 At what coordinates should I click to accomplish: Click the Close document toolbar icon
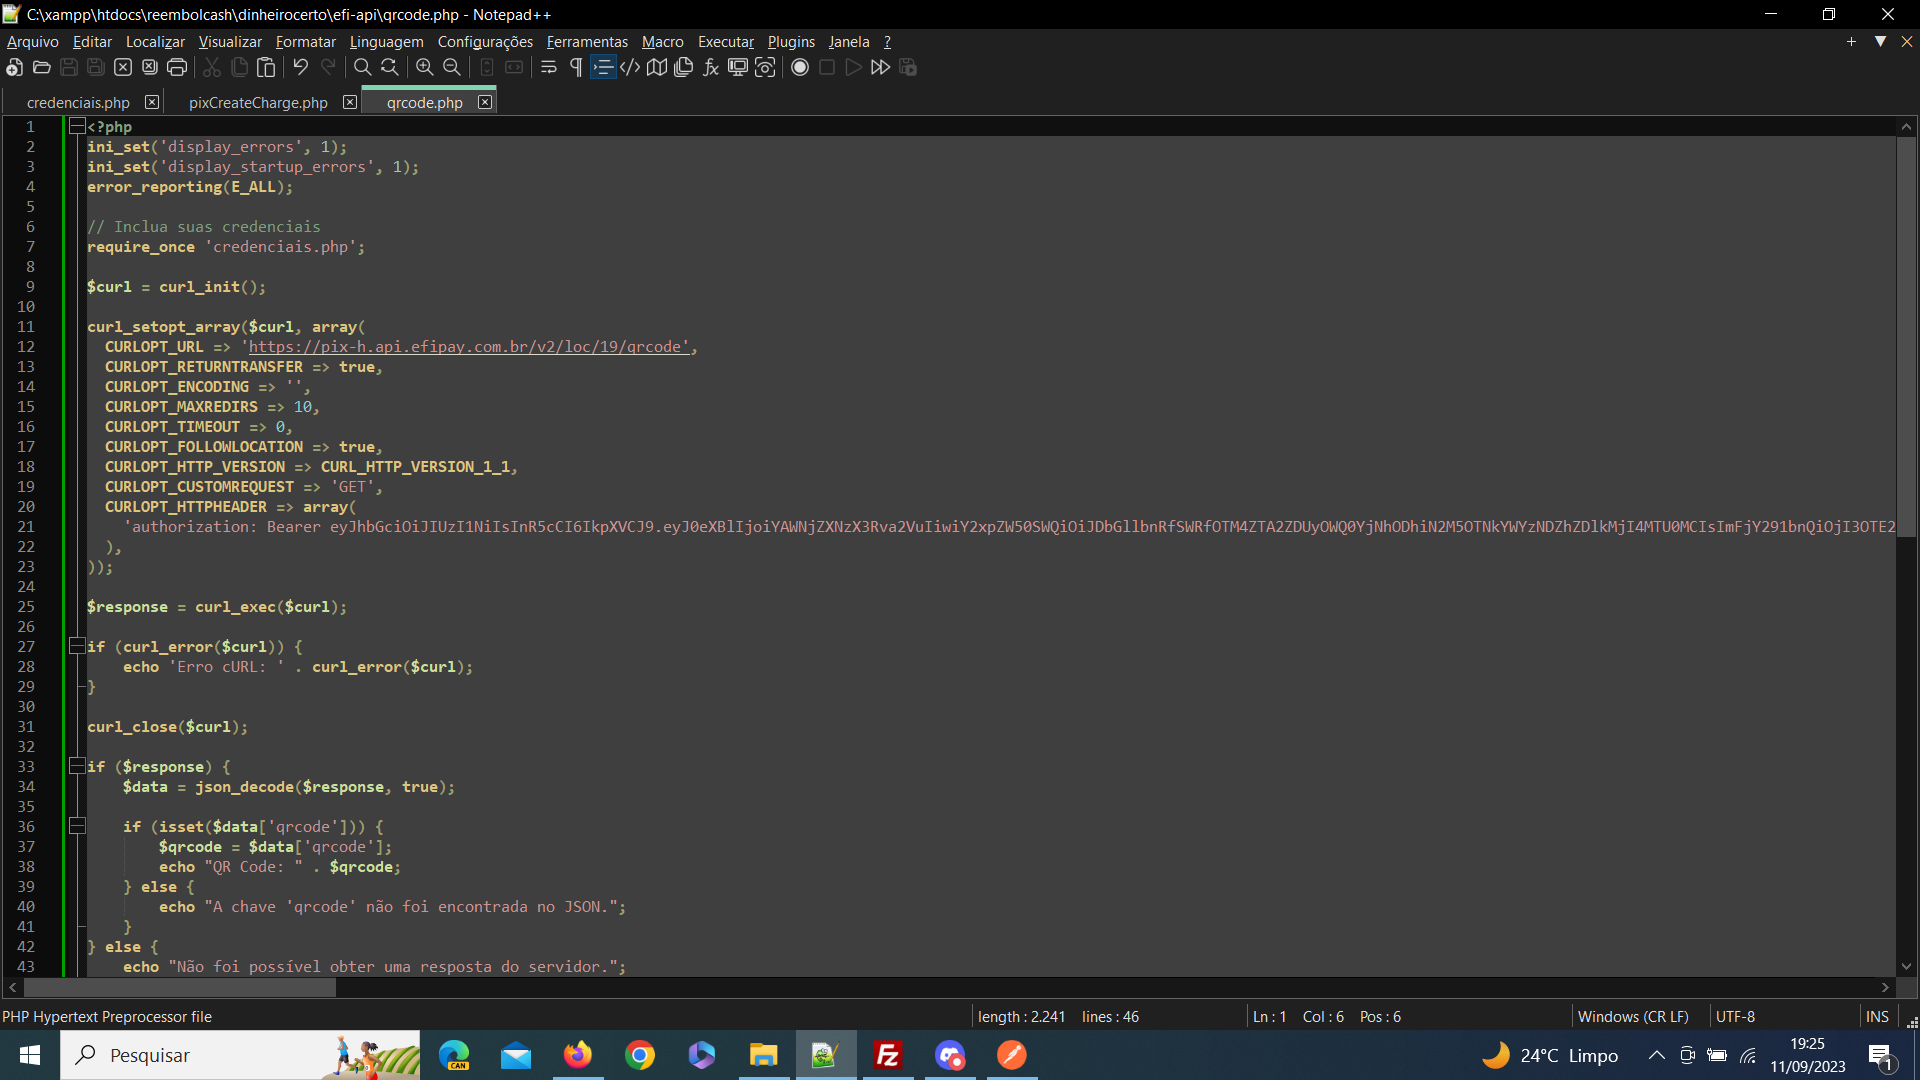pos(123,67)
